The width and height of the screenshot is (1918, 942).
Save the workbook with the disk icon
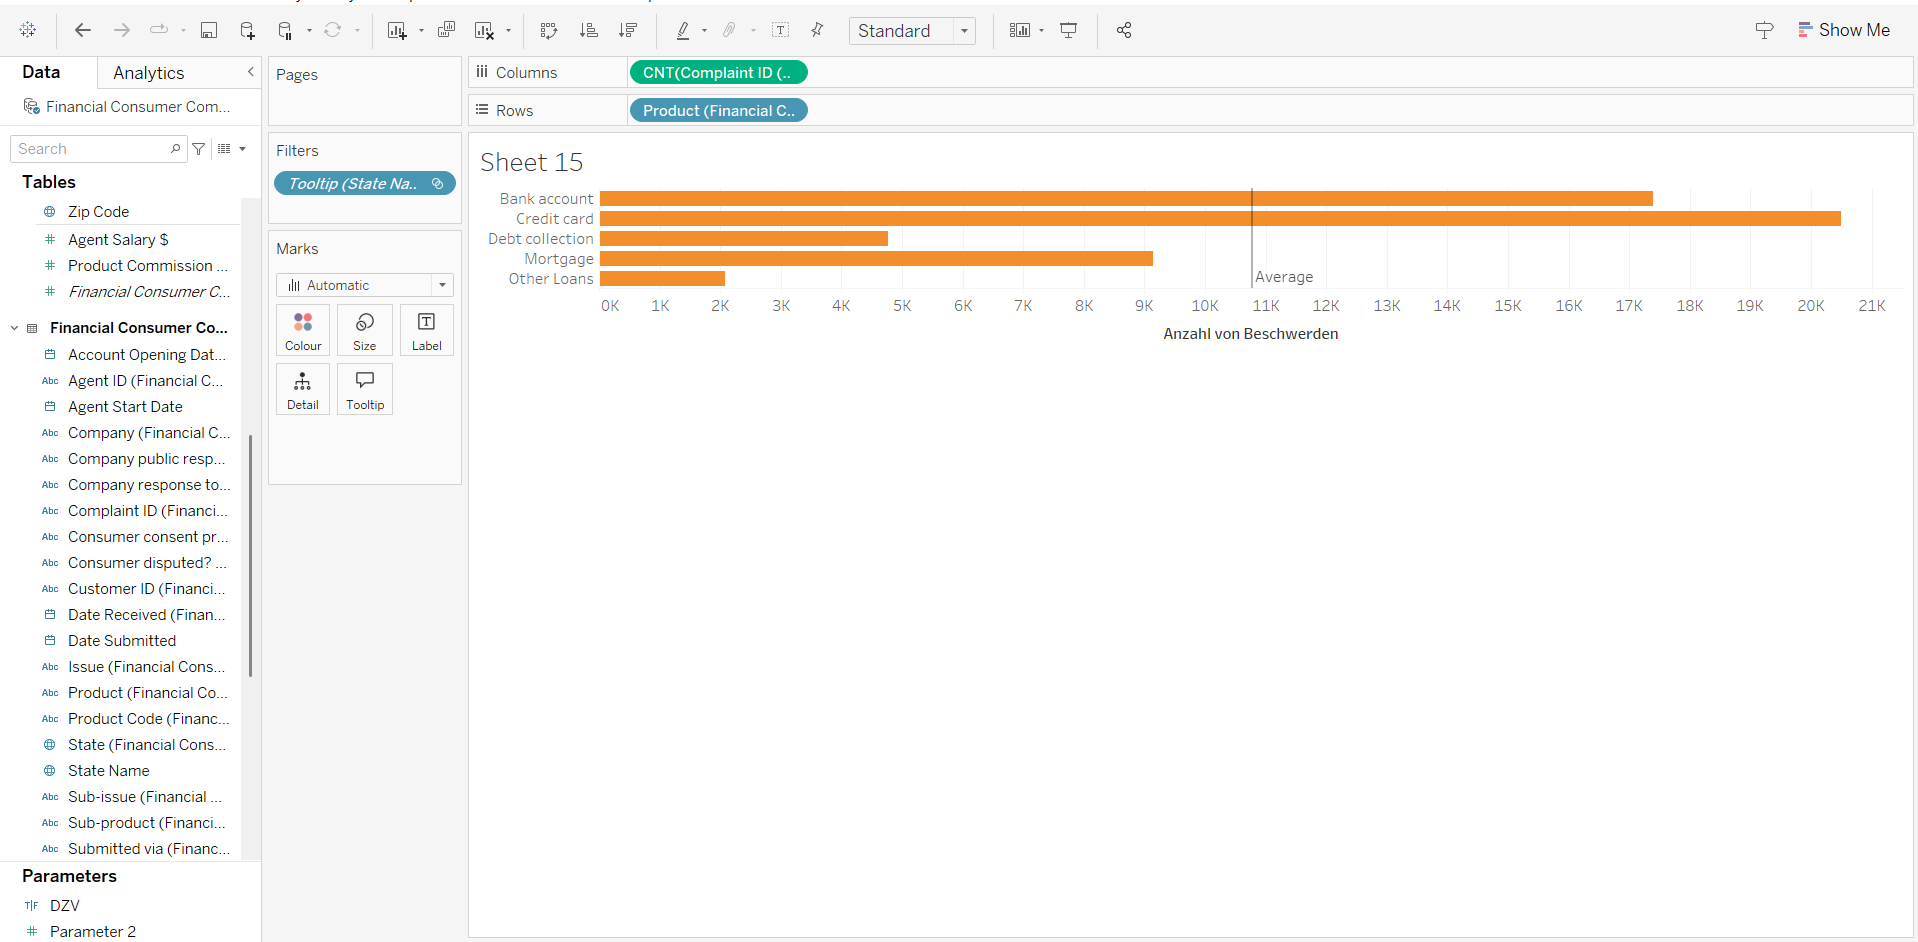(209, 30)
